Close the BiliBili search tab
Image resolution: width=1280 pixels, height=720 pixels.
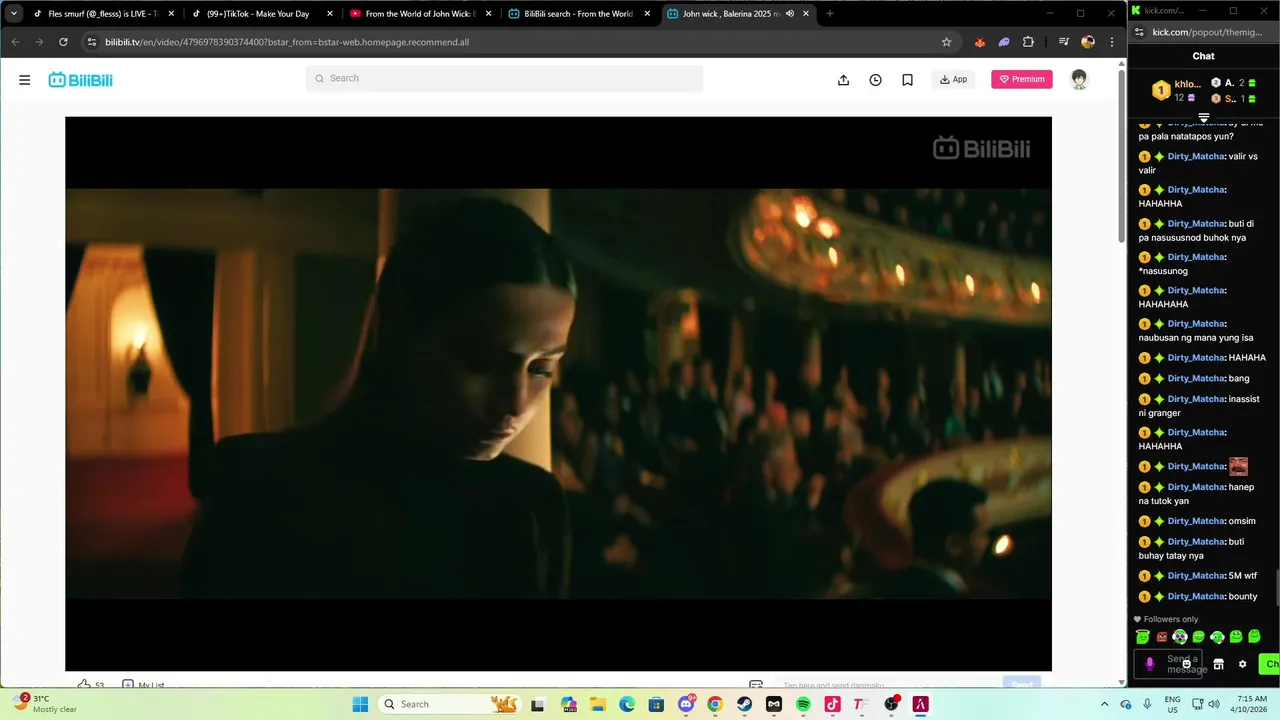pyautogui.click(x=647, y=14)
